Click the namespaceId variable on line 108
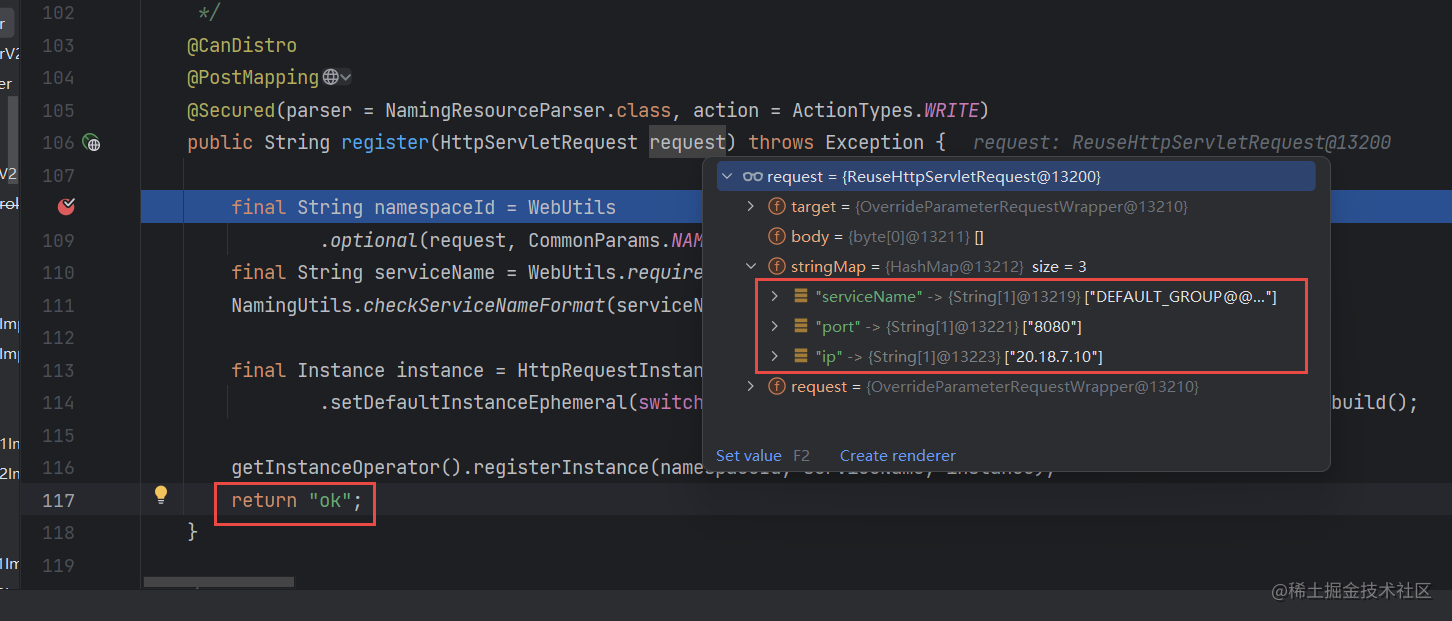This screenshot has width=1452, height=621. (x=435, y=208)
